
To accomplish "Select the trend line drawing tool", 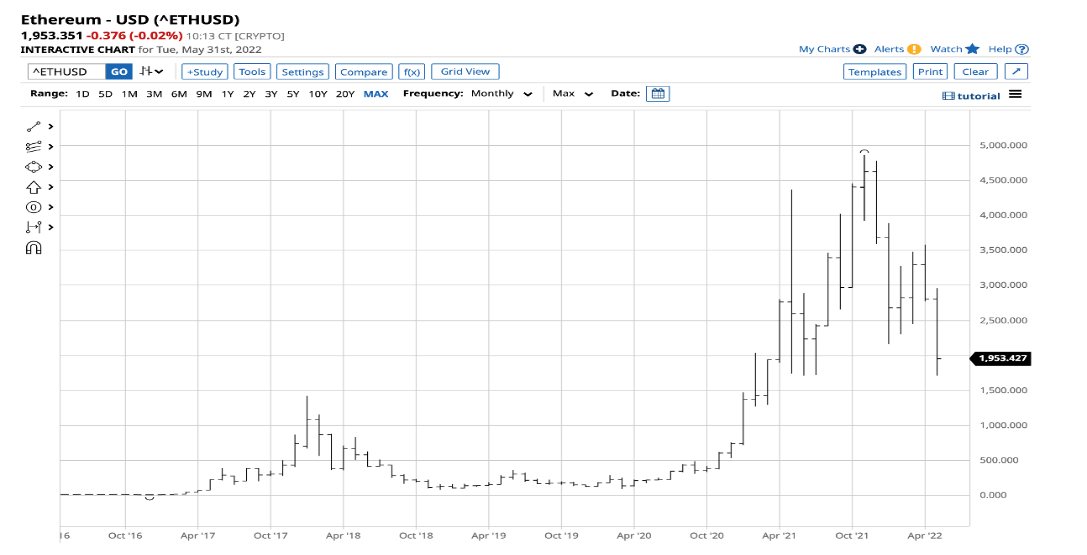I will tap(33, 127).
